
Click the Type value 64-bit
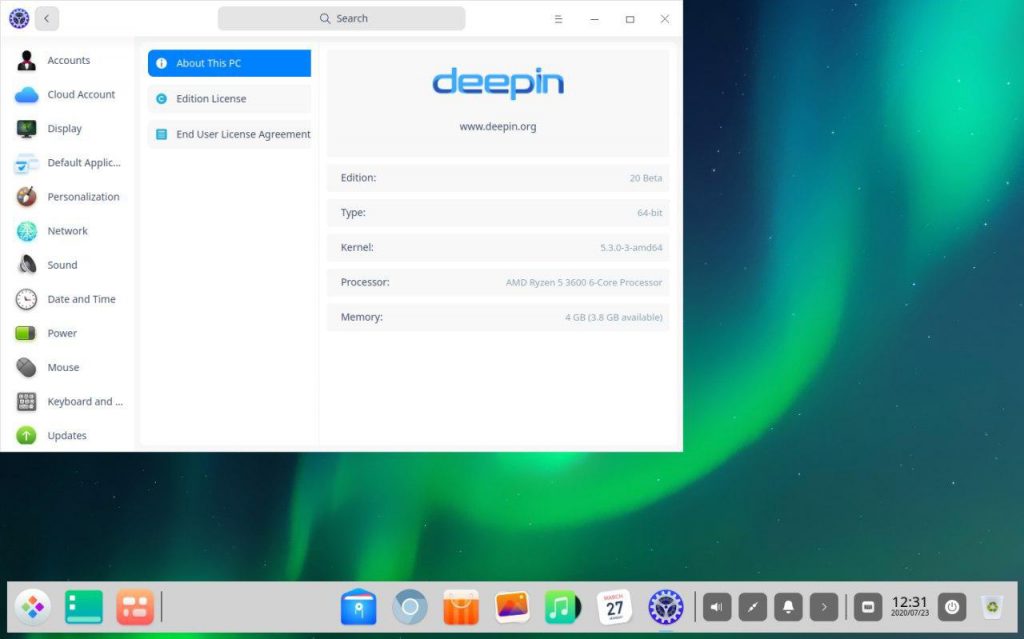[x=650, y=212]
